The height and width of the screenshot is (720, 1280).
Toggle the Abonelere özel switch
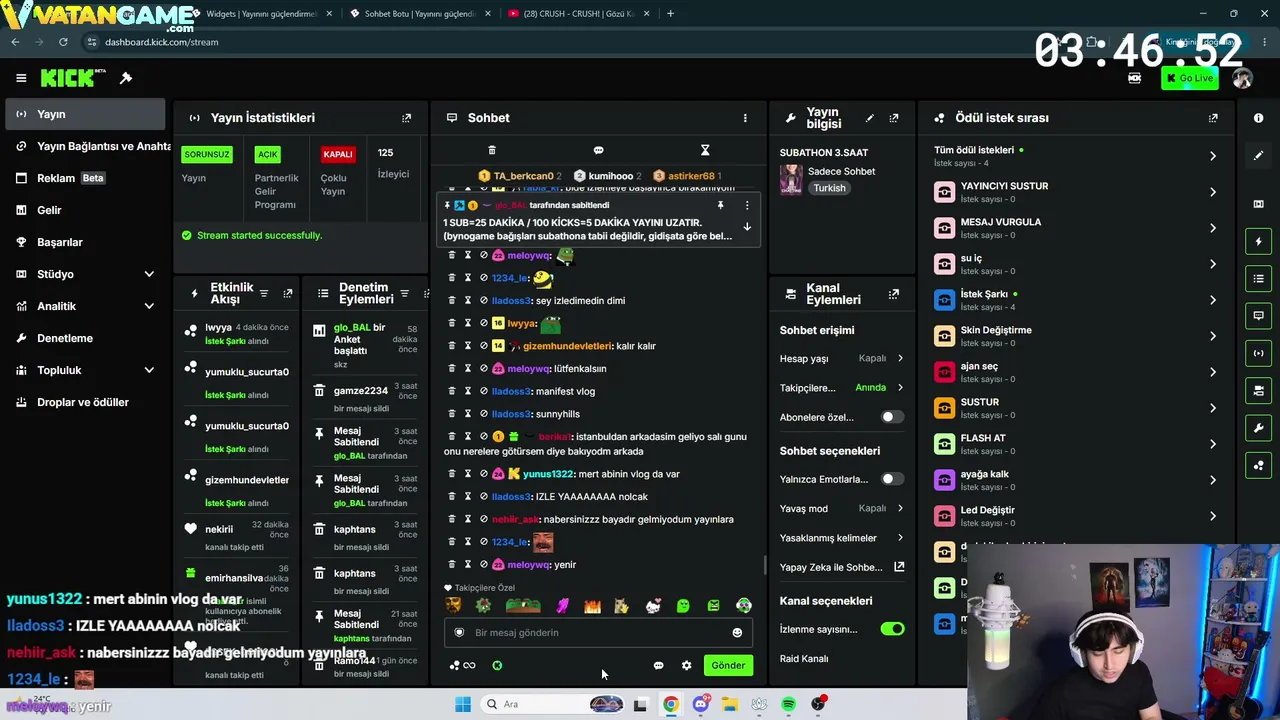tap(890, 417)
